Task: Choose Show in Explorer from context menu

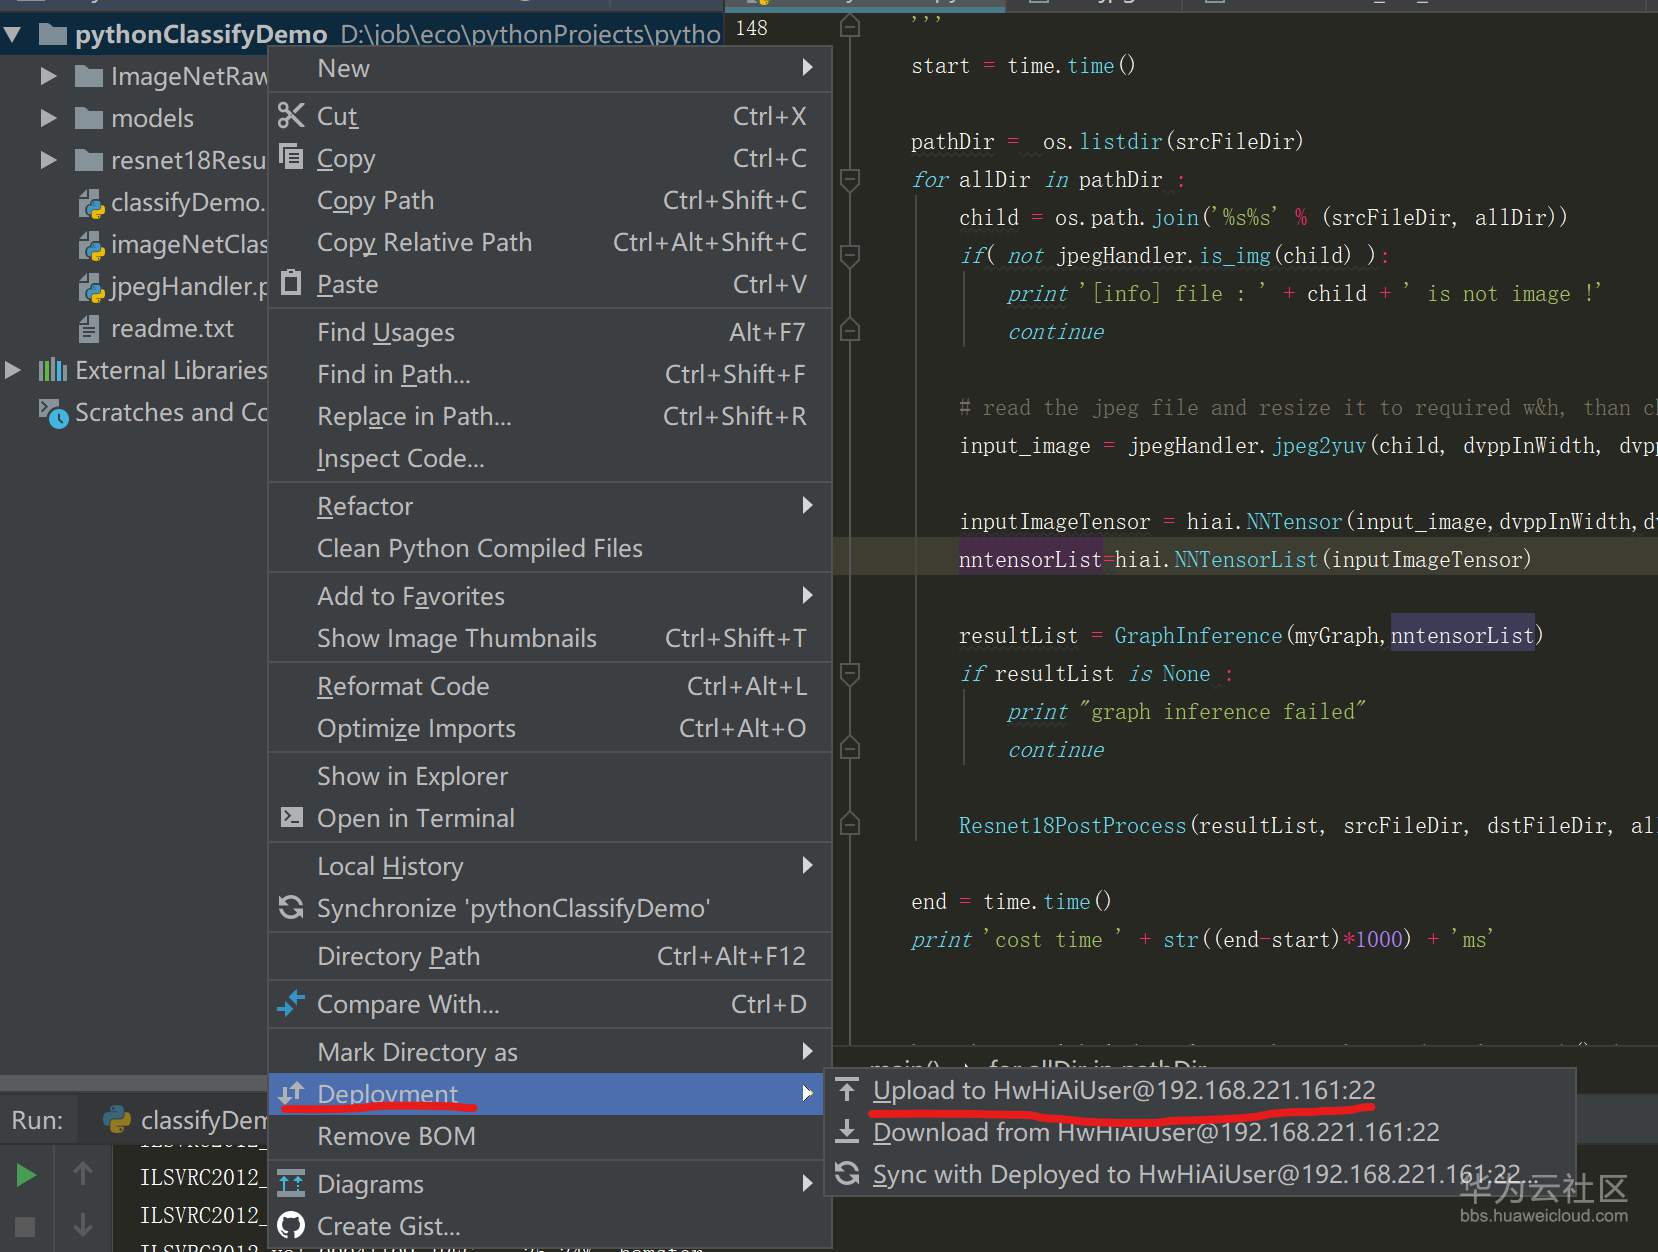Action: [412, 776]
